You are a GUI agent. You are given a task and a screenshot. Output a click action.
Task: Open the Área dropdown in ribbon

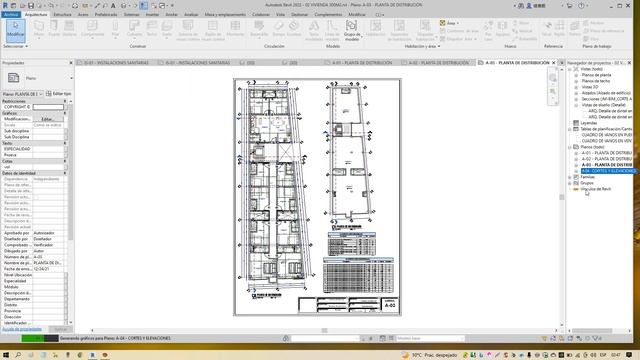click(x=449, y=23)
